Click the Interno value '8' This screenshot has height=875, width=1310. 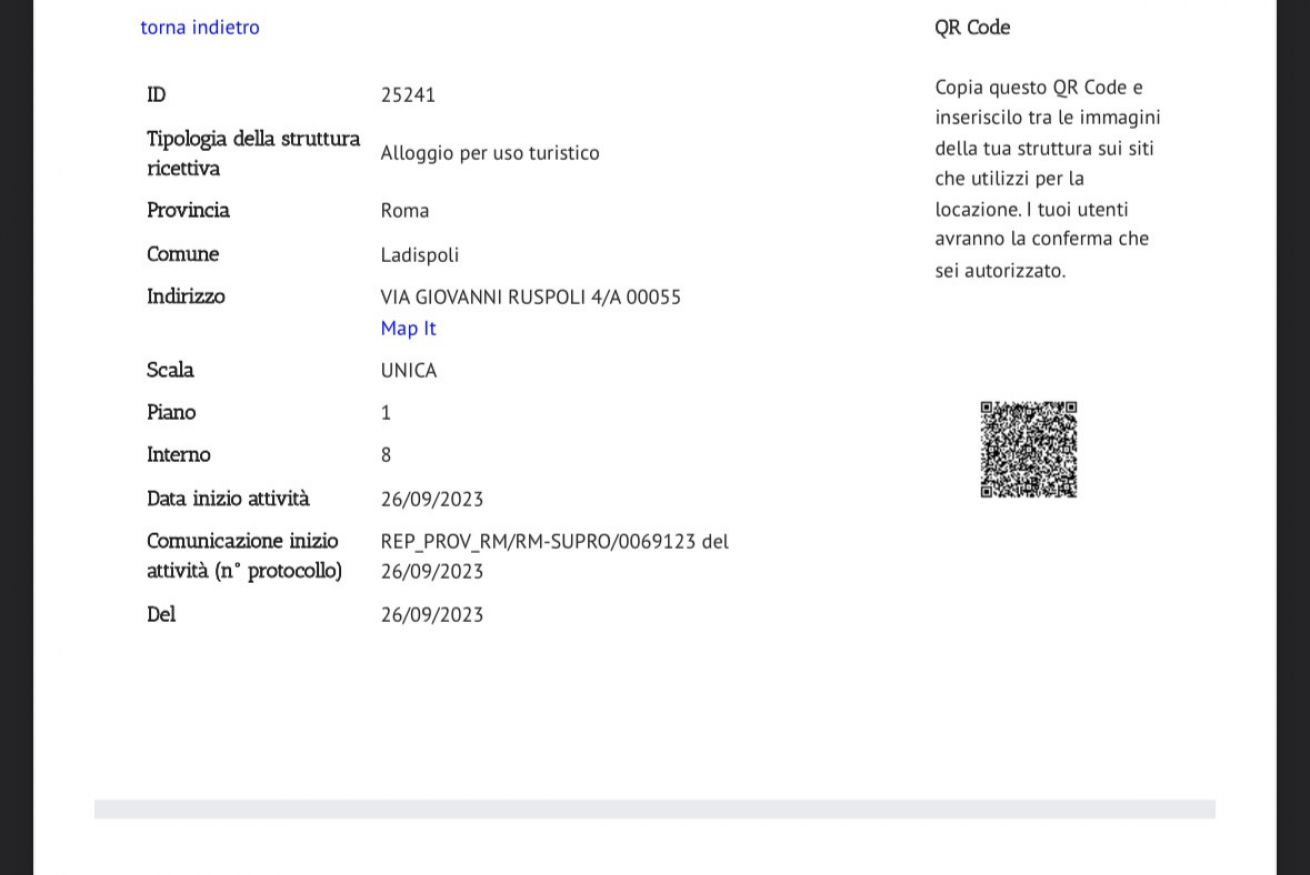click(x=386, y=455)
